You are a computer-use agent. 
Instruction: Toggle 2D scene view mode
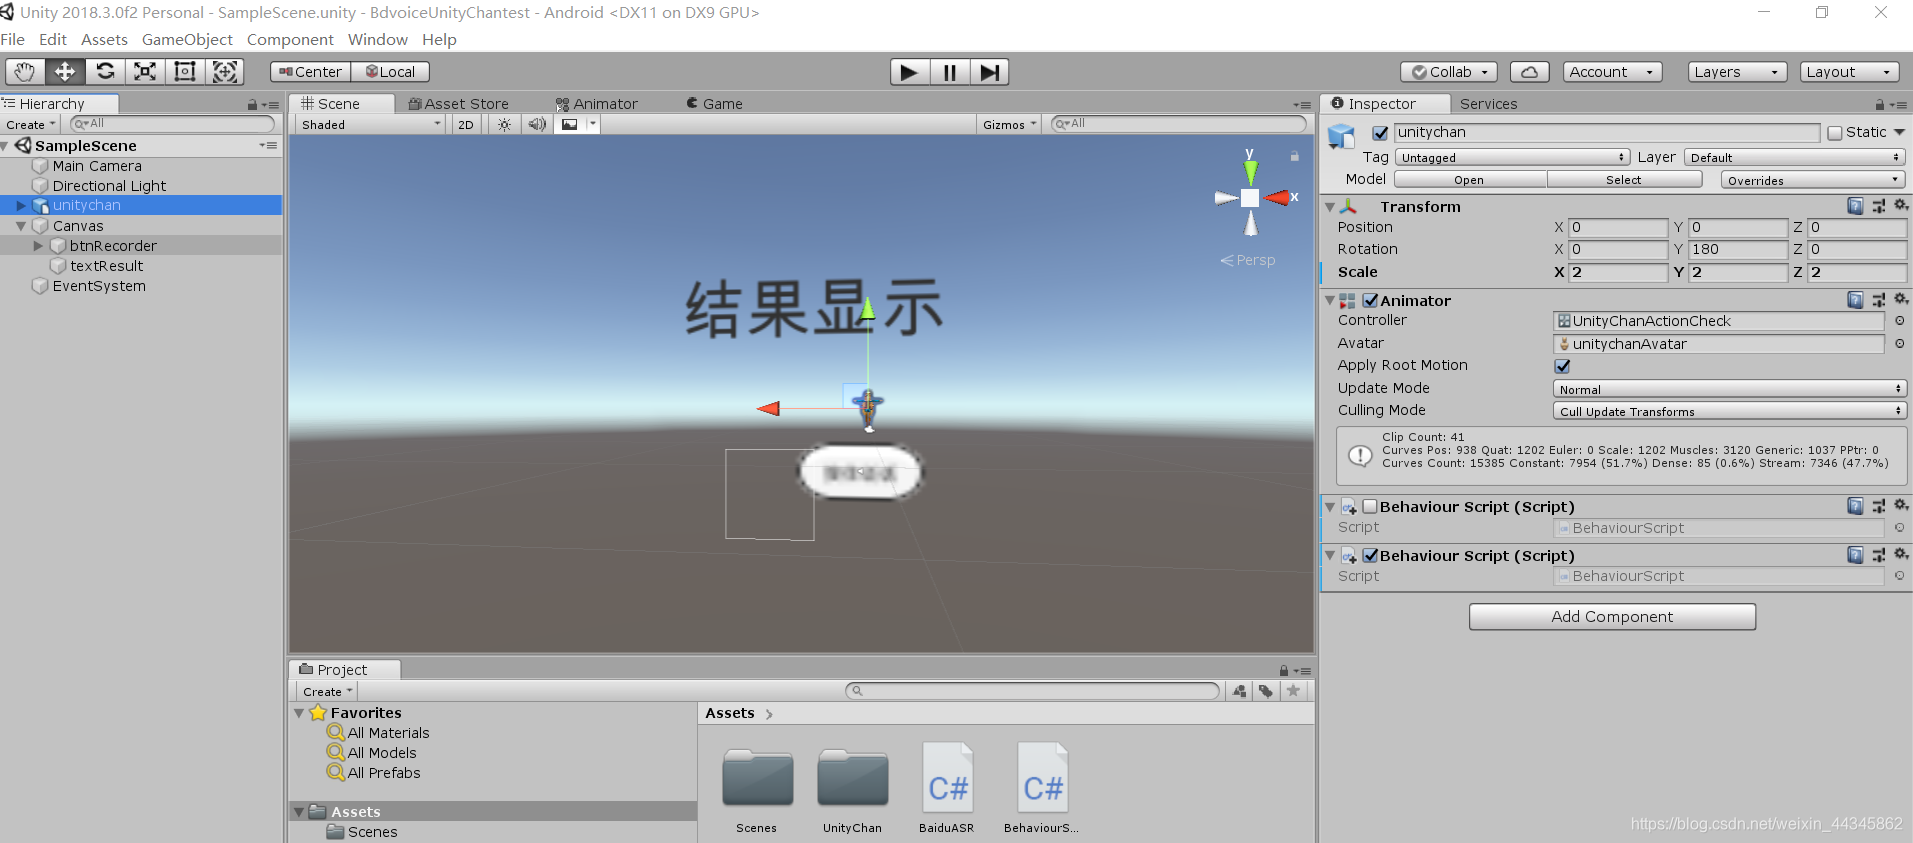point(466,125)
